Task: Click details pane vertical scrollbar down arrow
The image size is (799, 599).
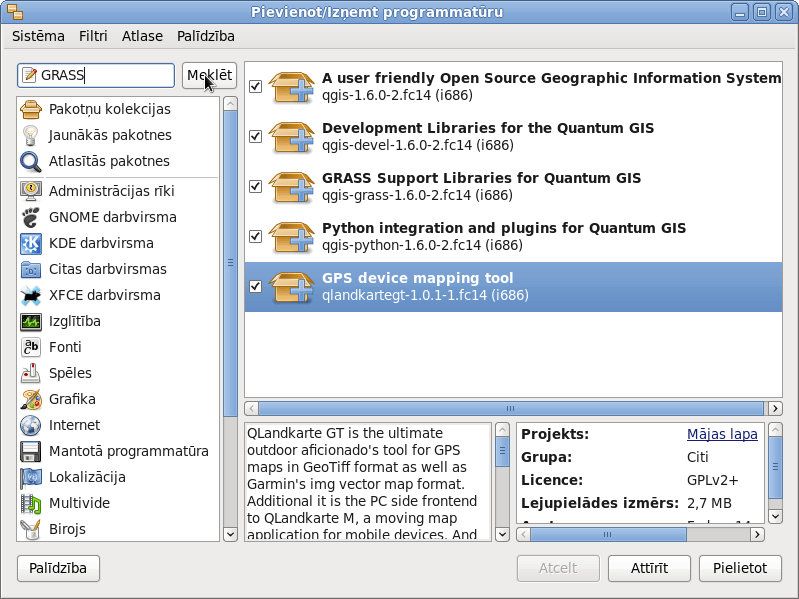Action: pyautogui.click(x=776, y=516)
